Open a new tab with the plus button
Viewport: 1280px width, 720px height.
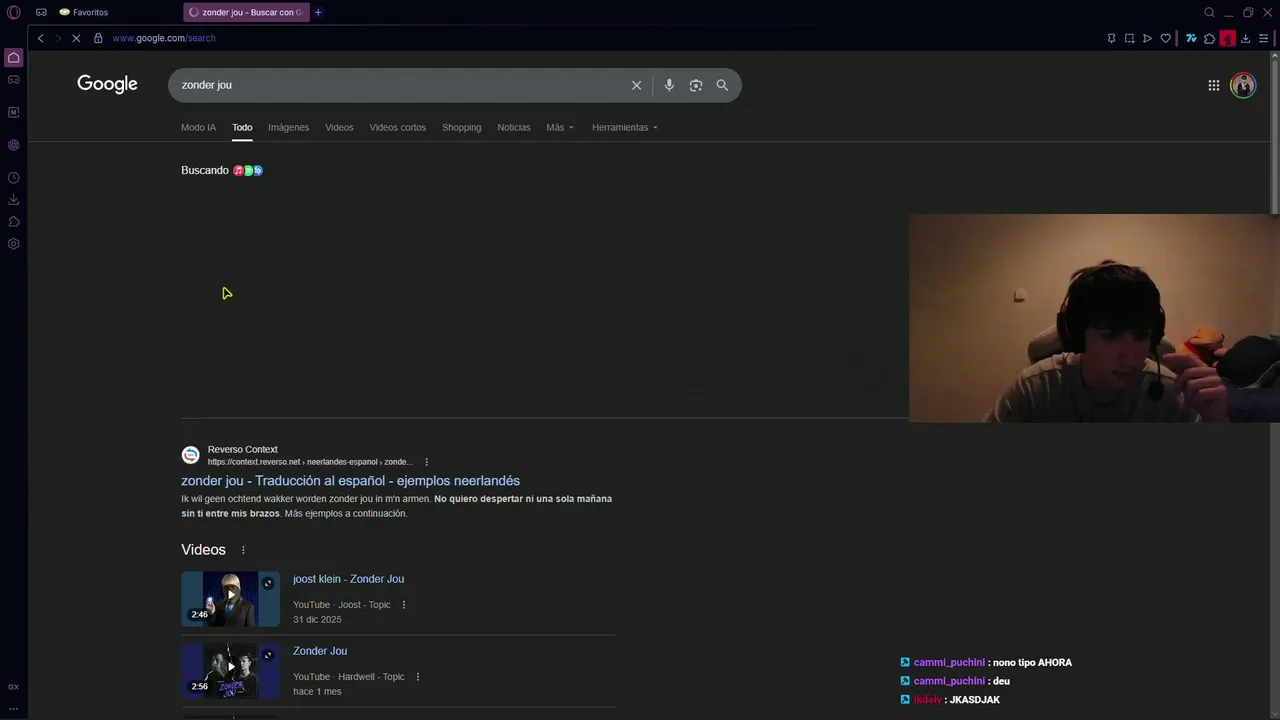318,12
